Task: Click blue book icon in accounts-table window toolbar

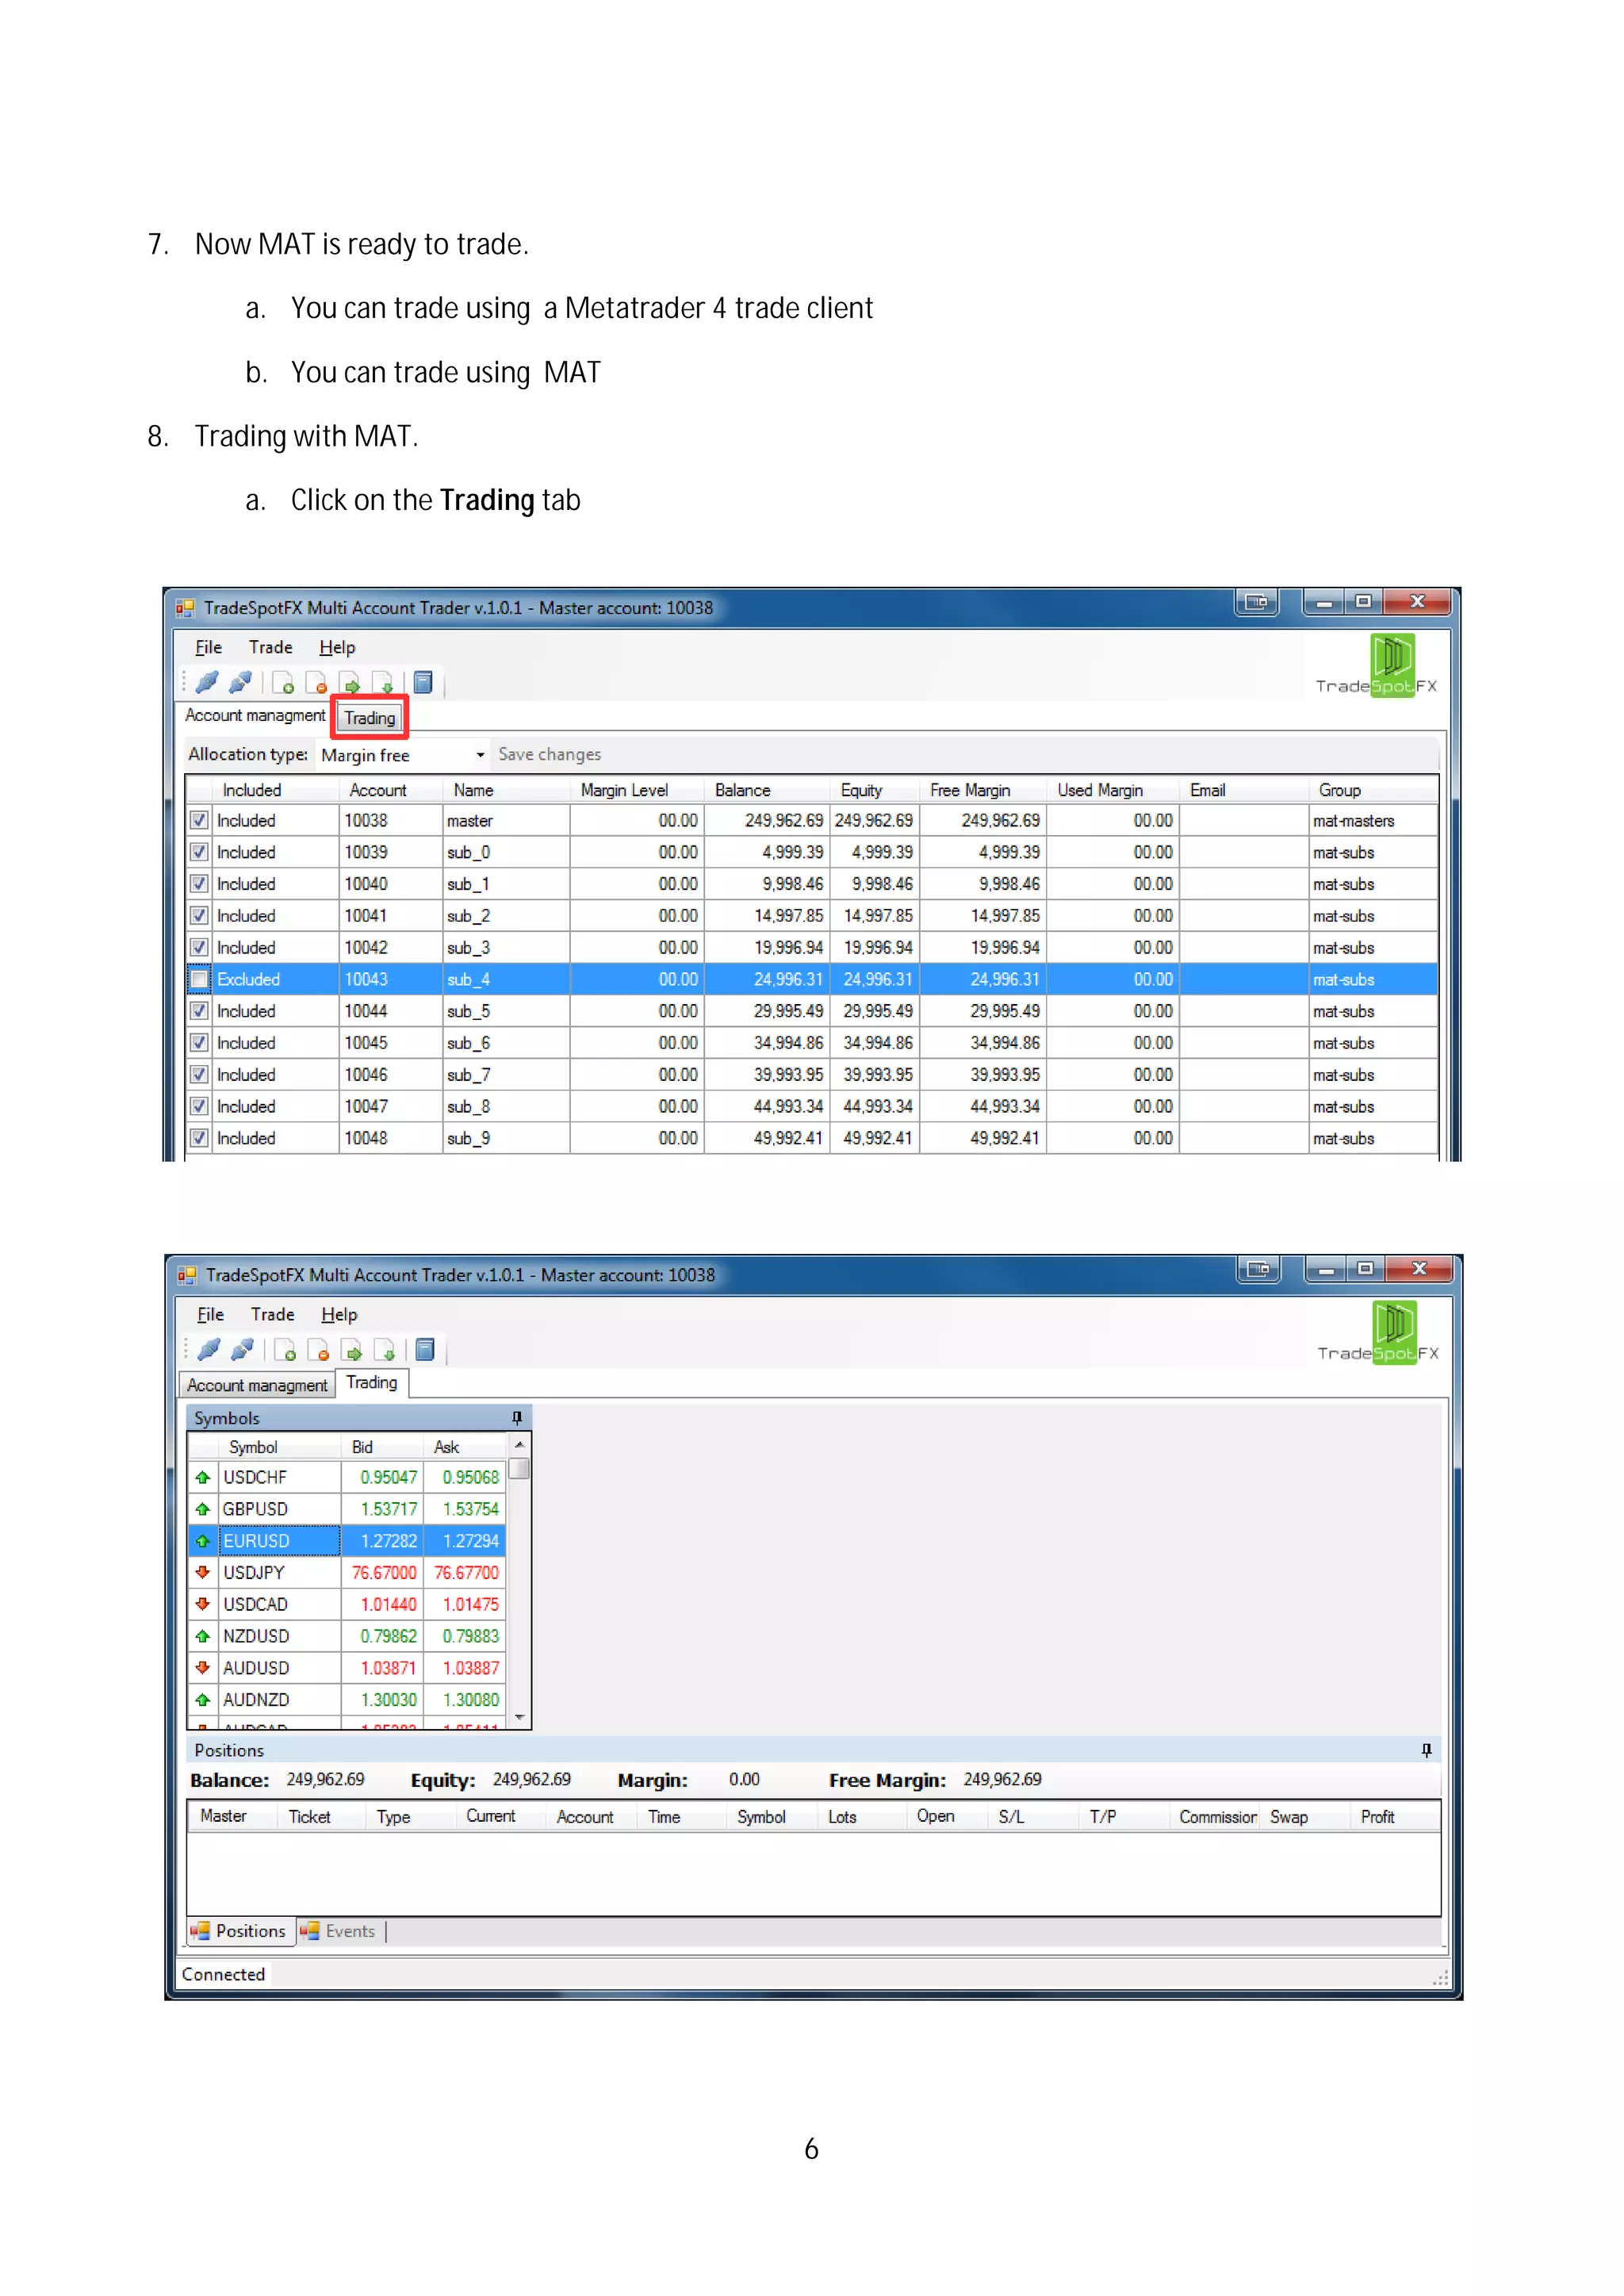Action: coord(423,683)
